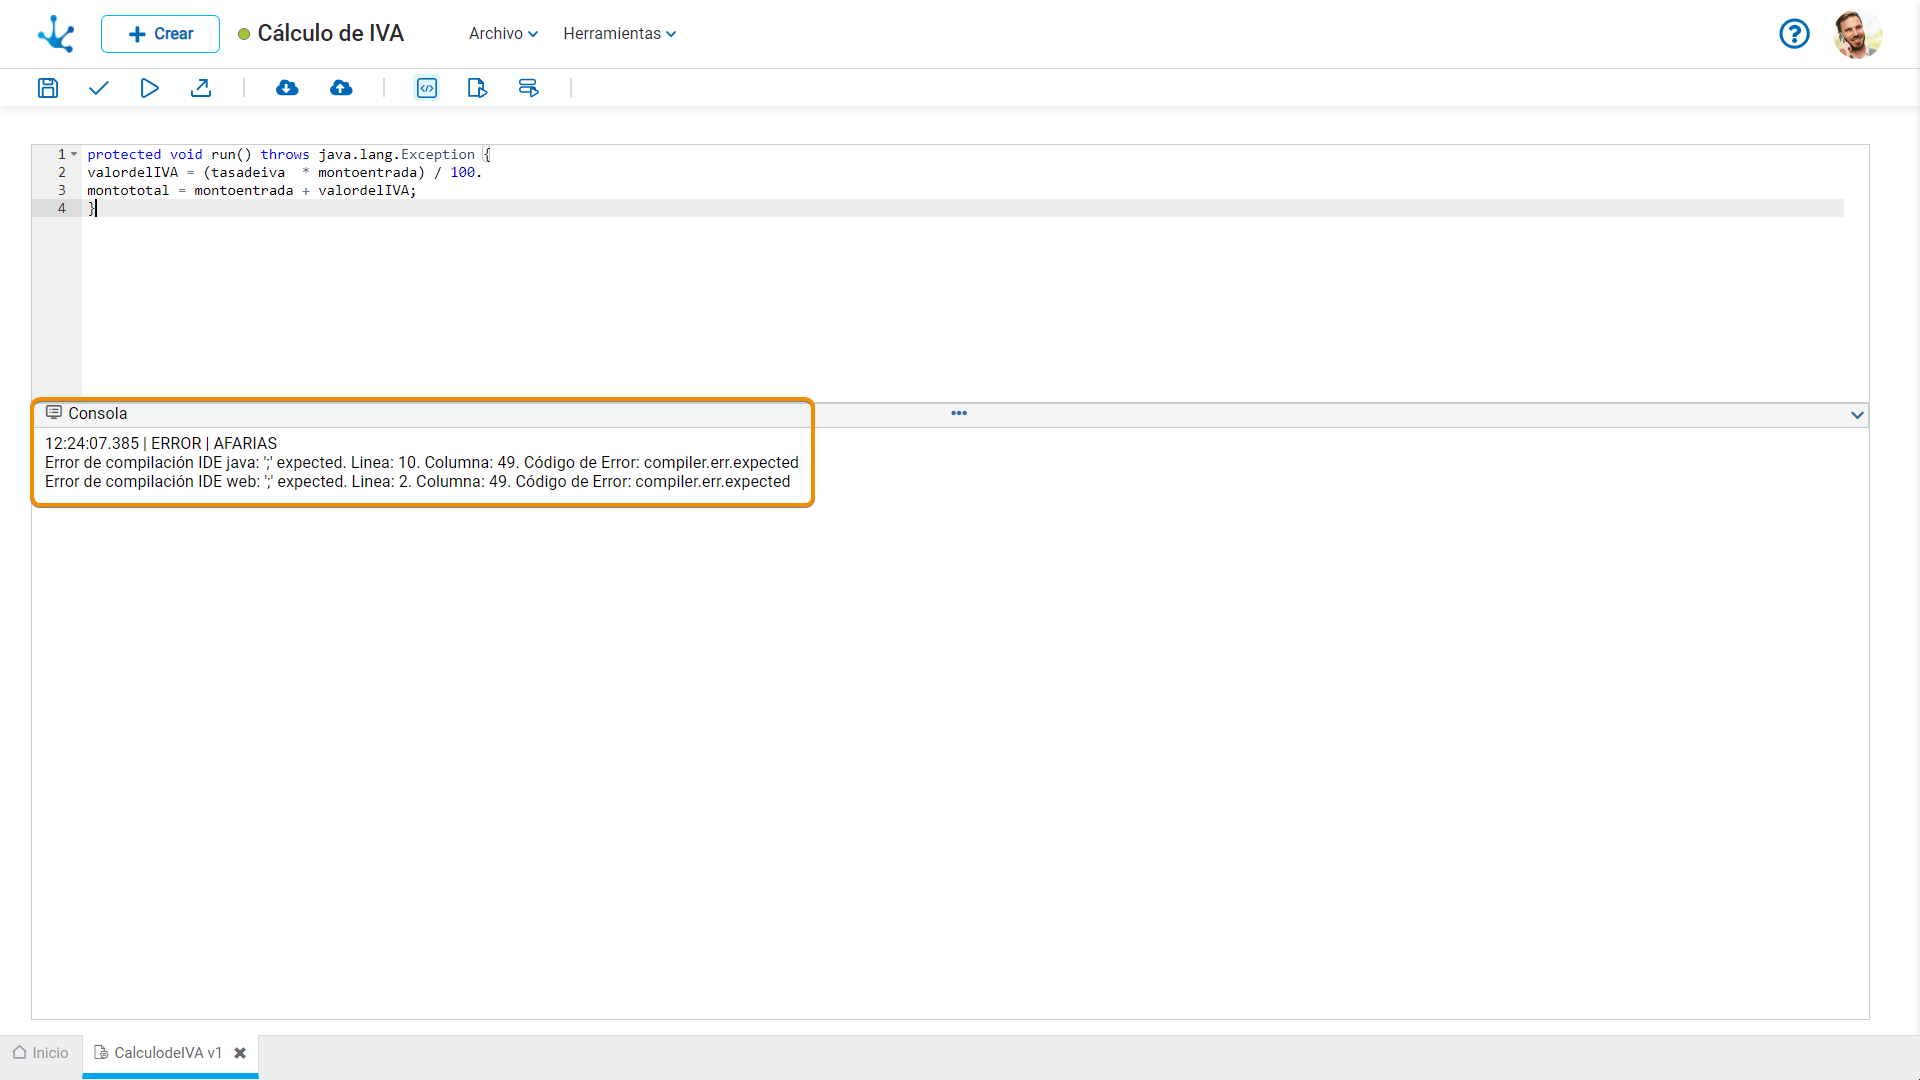Fold code at line 1 arrow

(x=74, y=154)
